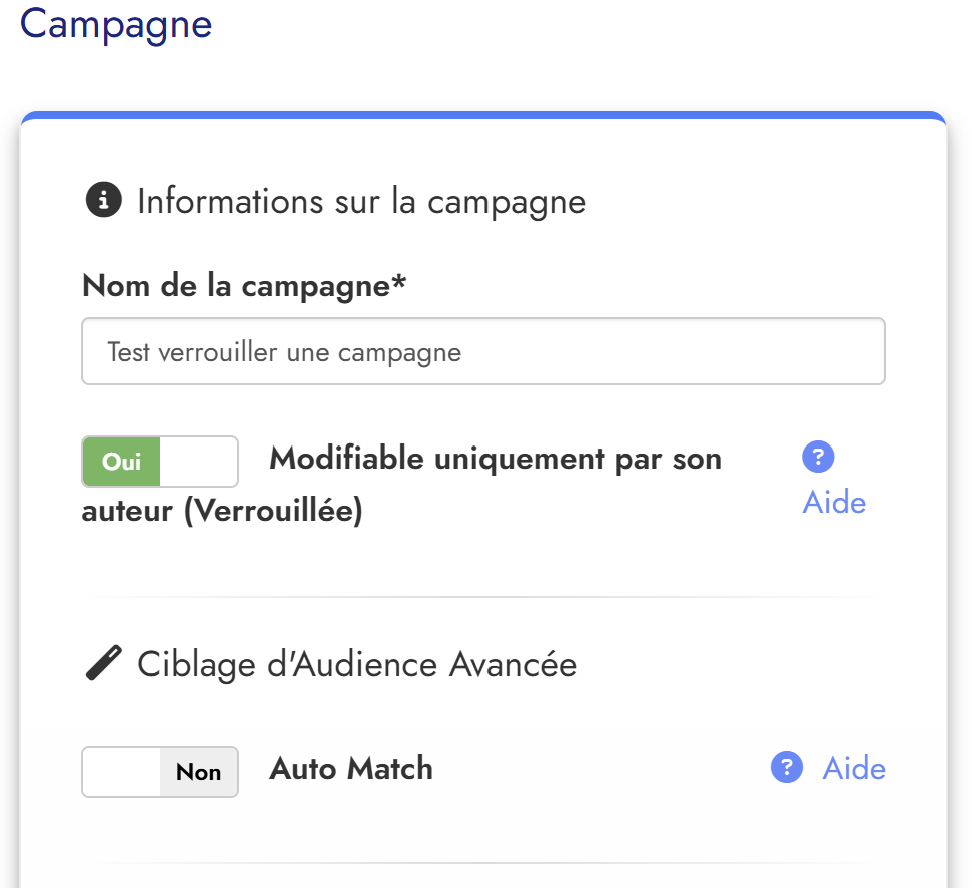Select the Campagne page title

[x=116, y=24]
